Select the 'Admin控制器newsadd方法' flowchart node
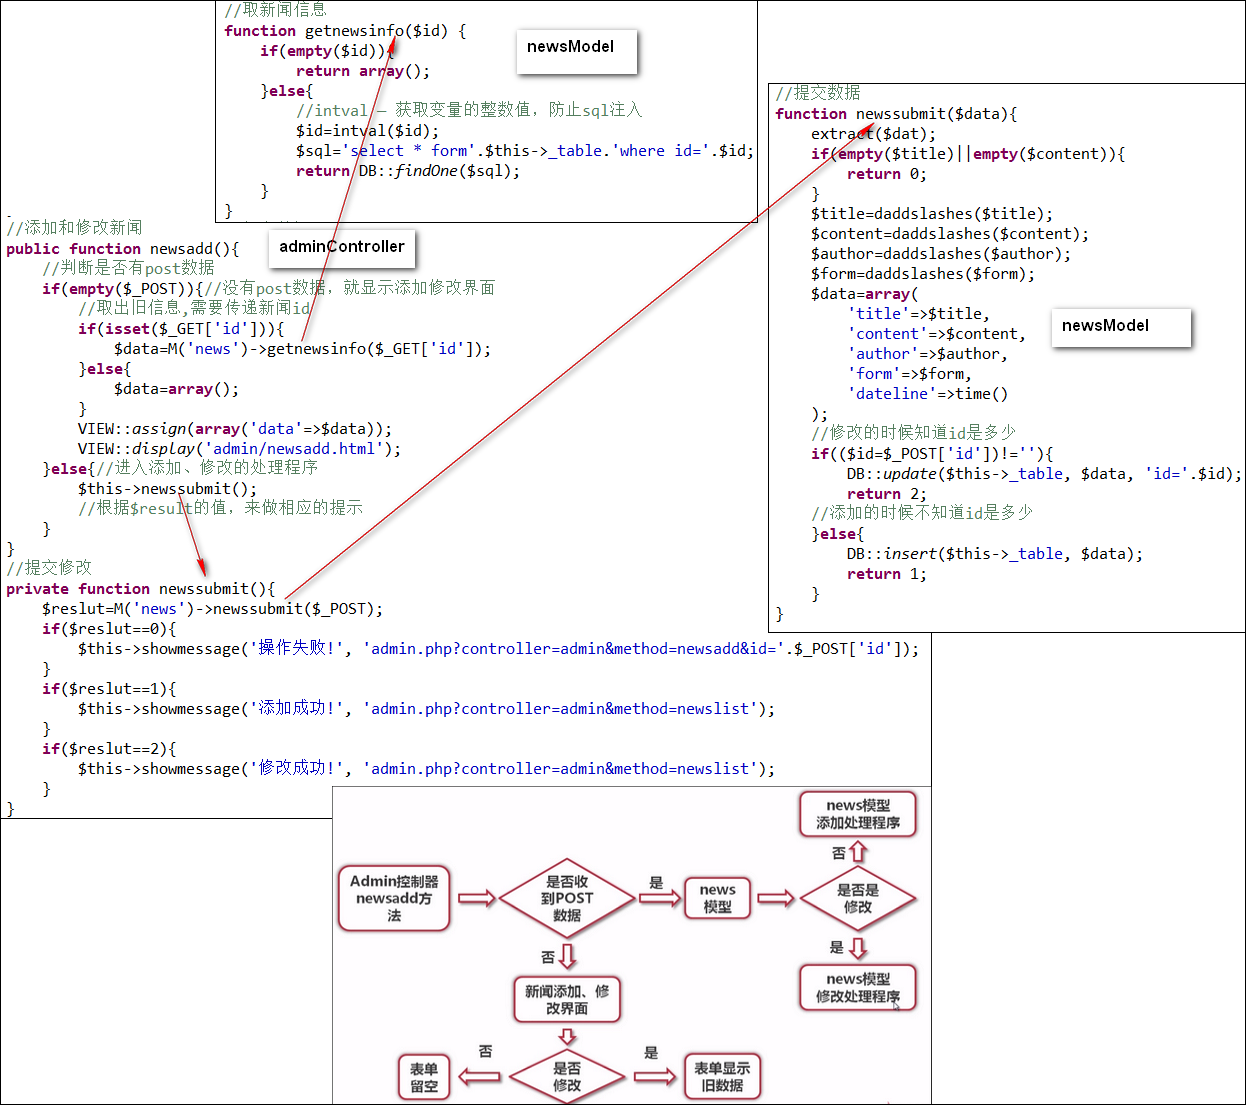The width and height of the screenshot is (1246, 1105). [394, 898]
